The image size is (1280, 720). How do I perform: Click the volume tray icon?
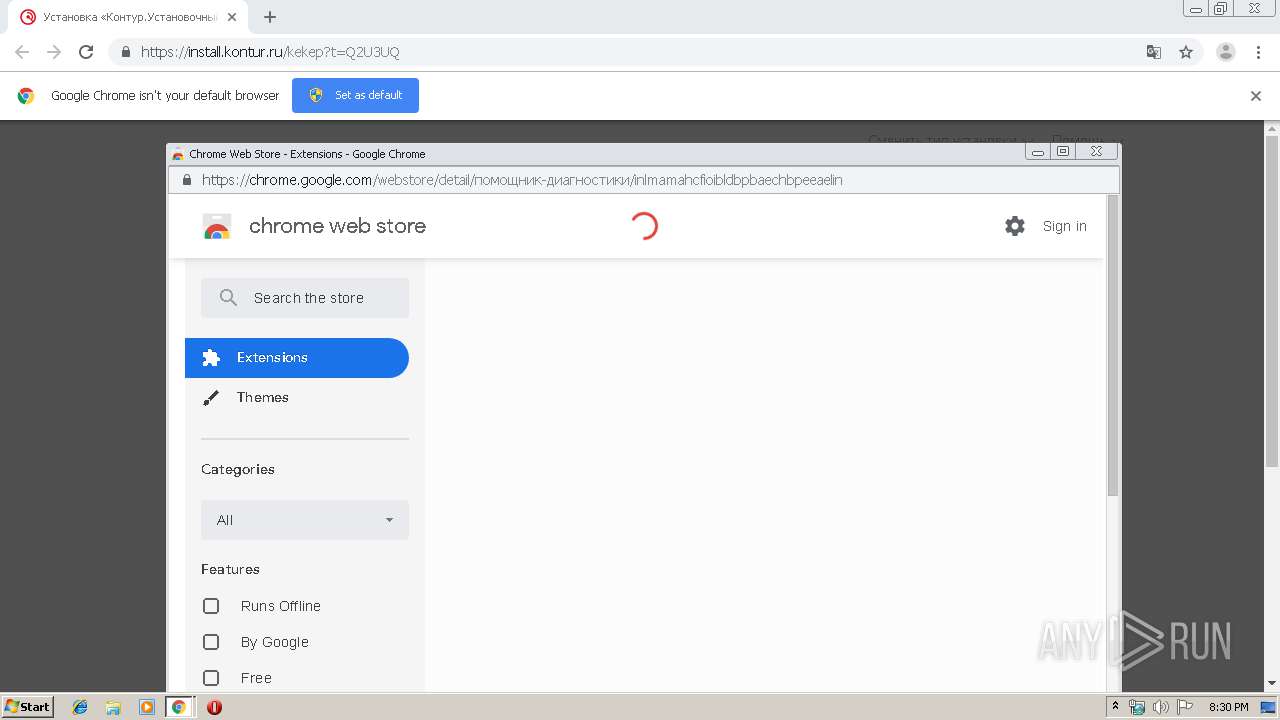pos(1161,707)
